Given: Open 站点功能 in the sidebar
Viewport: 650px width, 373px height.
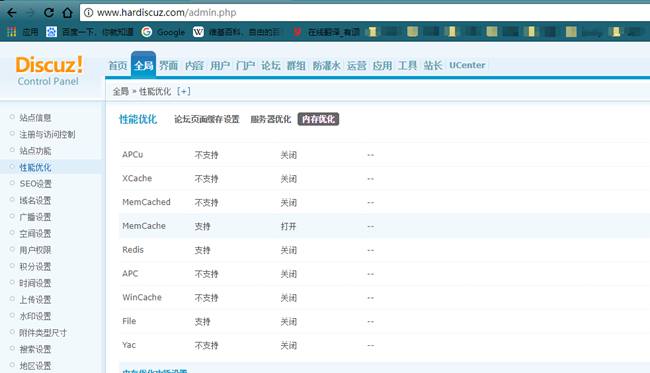Looking at the screenshot, I should [x=35, y=151].
